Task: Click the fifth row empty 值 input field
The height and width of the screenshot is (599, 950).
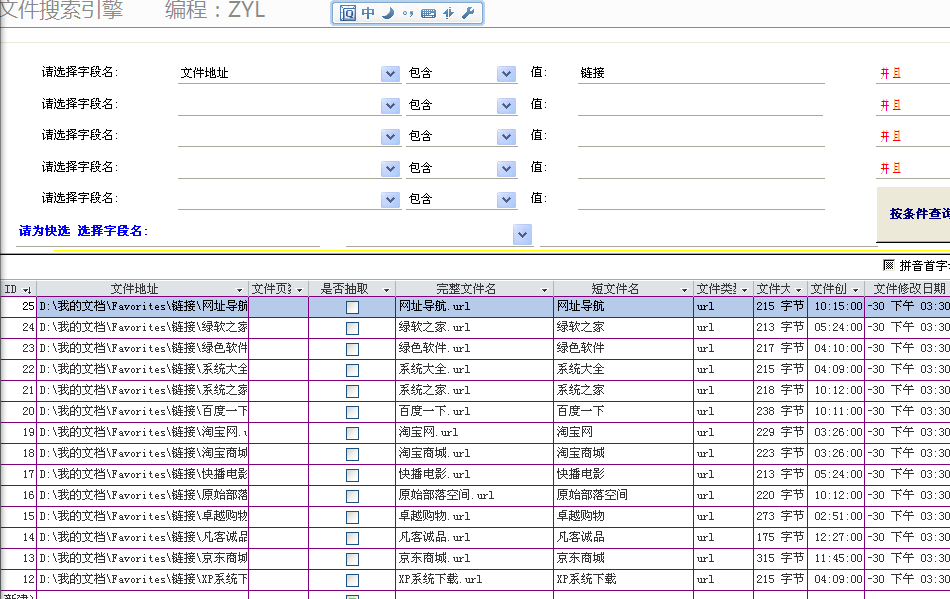Action: (701, 199)
